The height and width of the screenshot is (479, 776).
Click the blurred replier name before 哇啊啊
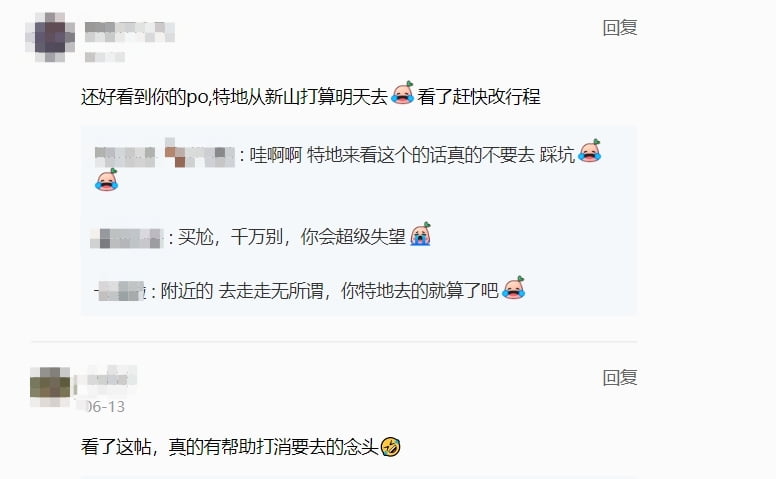tap(164, 153)
